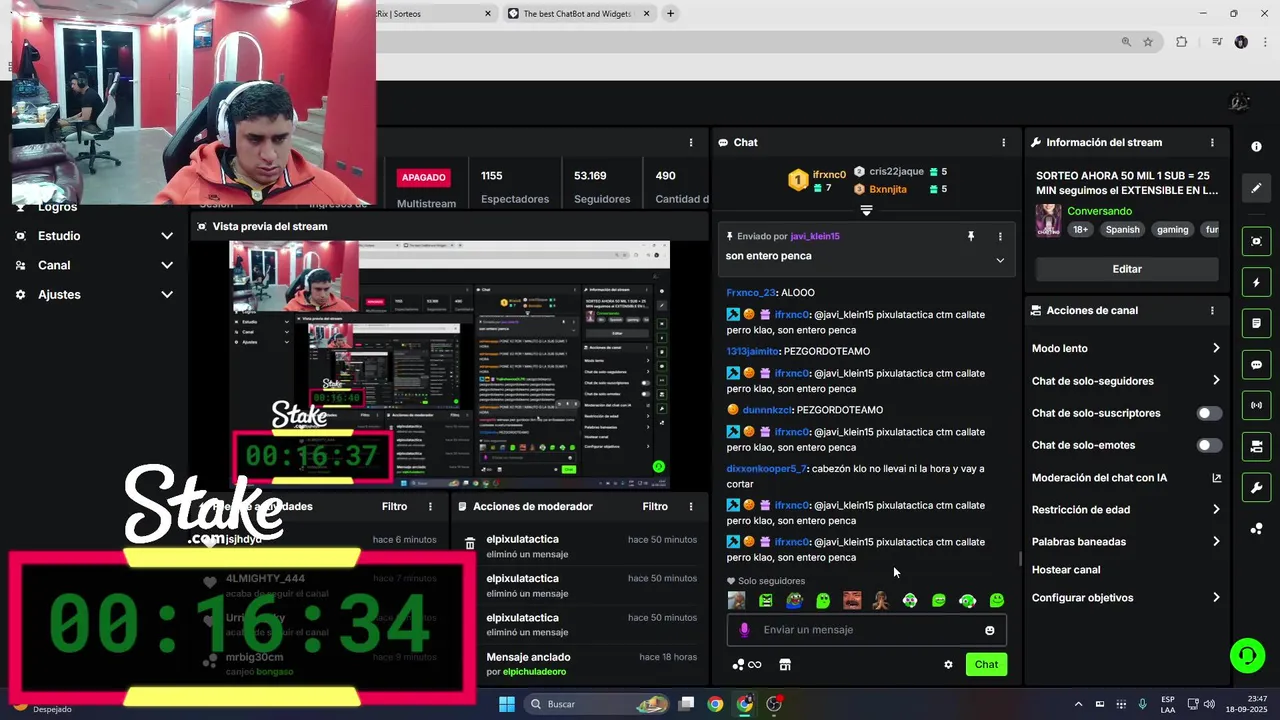
Task: Click the Editar stream info button
Action: [1127, 269]
